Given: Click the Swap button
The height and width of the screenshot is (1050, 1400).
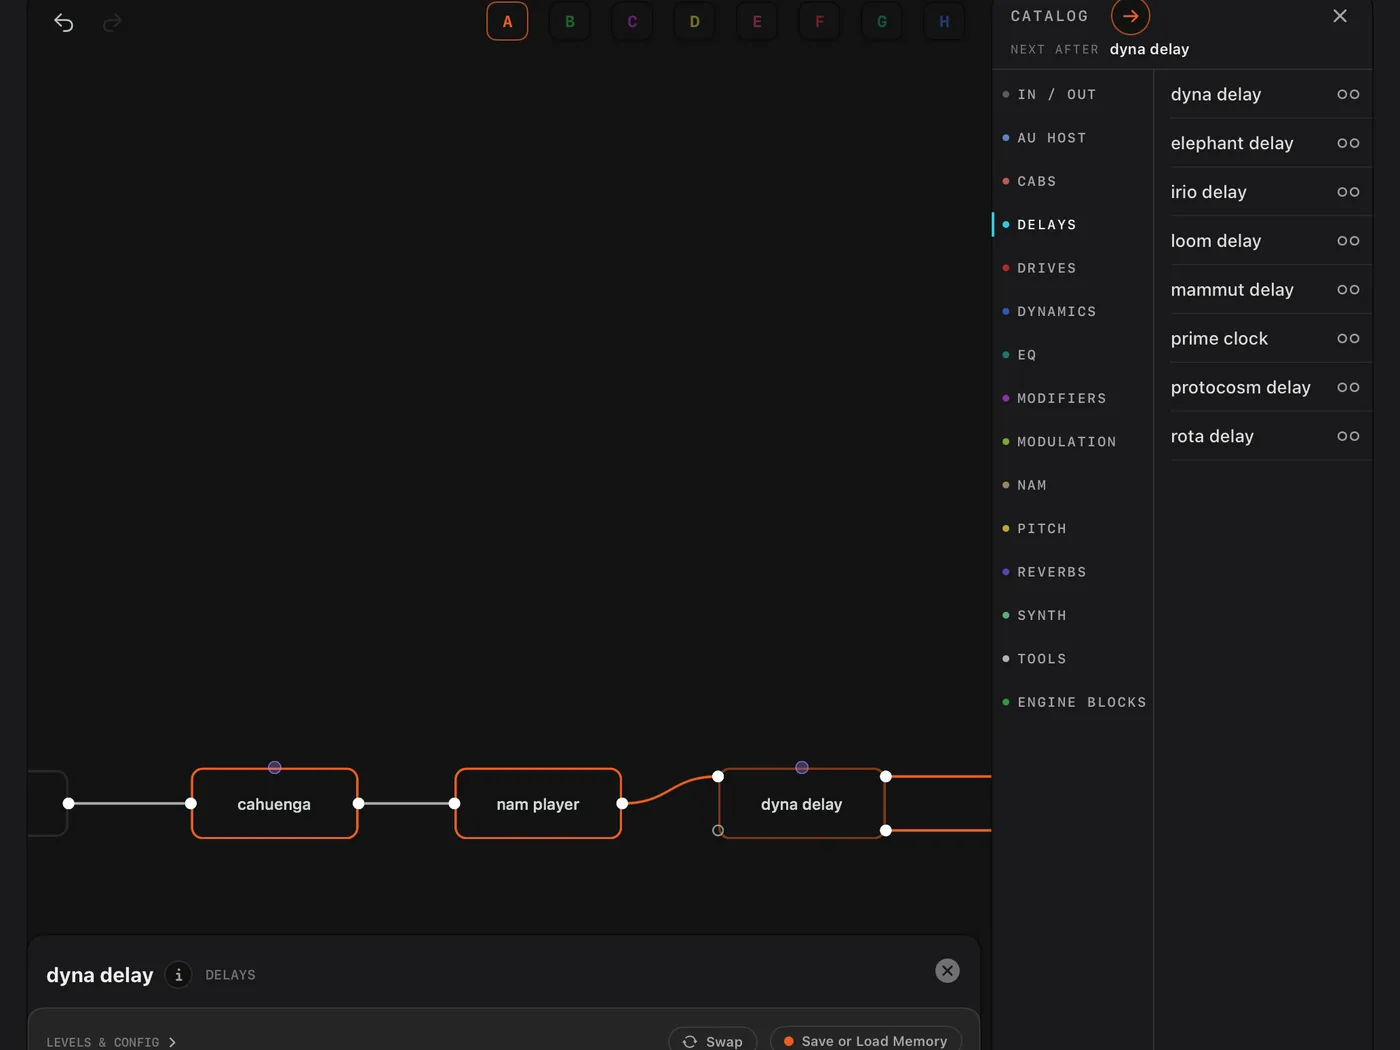Looking at the screenshot, I should pyautogui.click(x=713, y=1040).
